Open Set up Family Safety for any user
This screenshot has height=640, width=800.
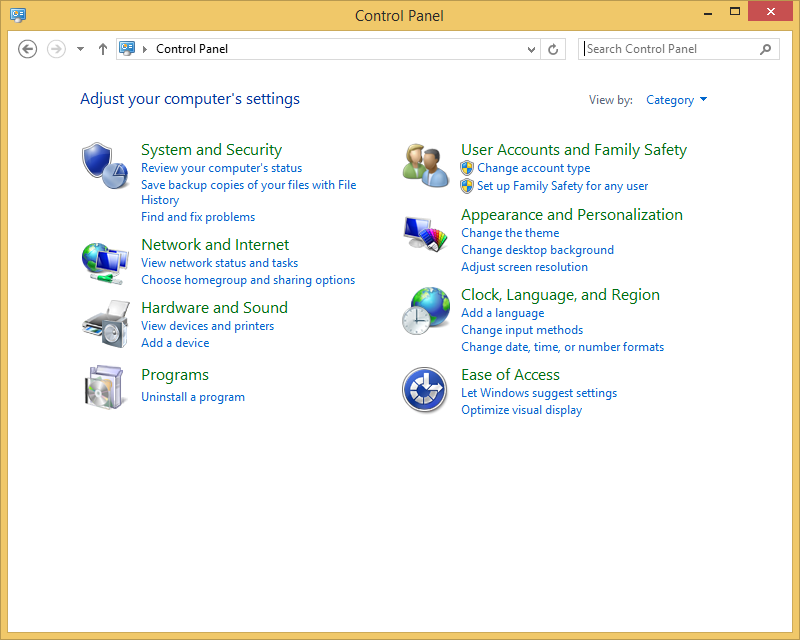563,186
